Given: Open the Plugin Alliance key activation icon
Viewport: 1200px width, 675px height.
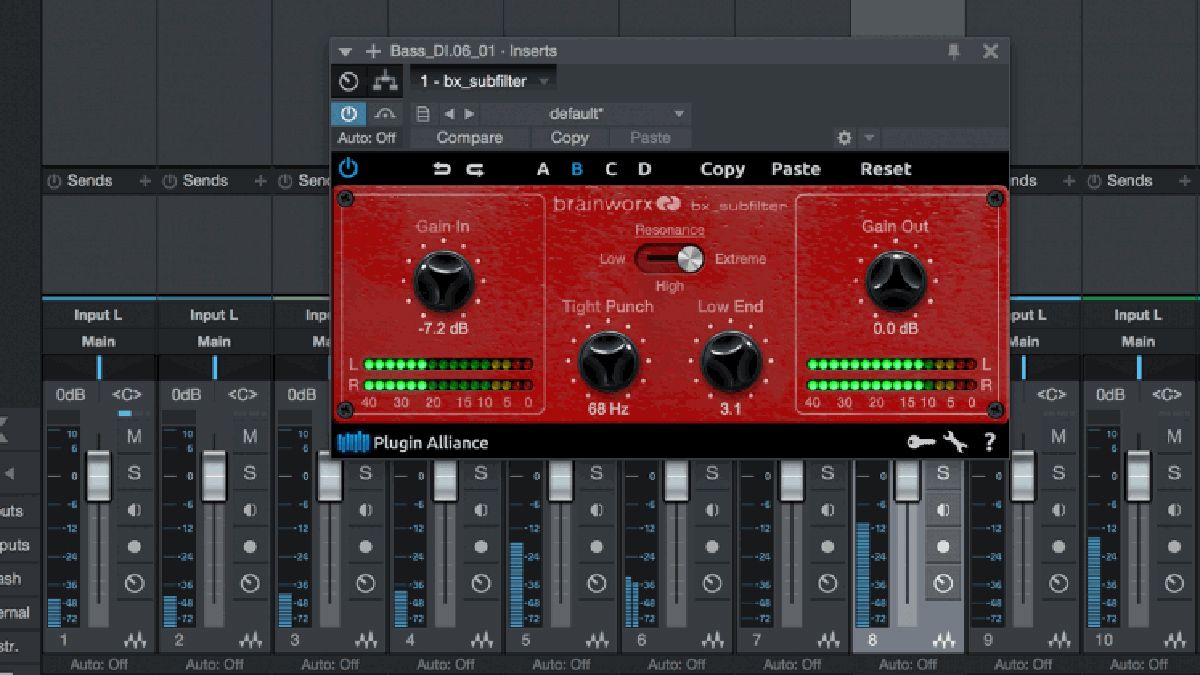Looking at the screenshot, I should click(x=921, y=442).
